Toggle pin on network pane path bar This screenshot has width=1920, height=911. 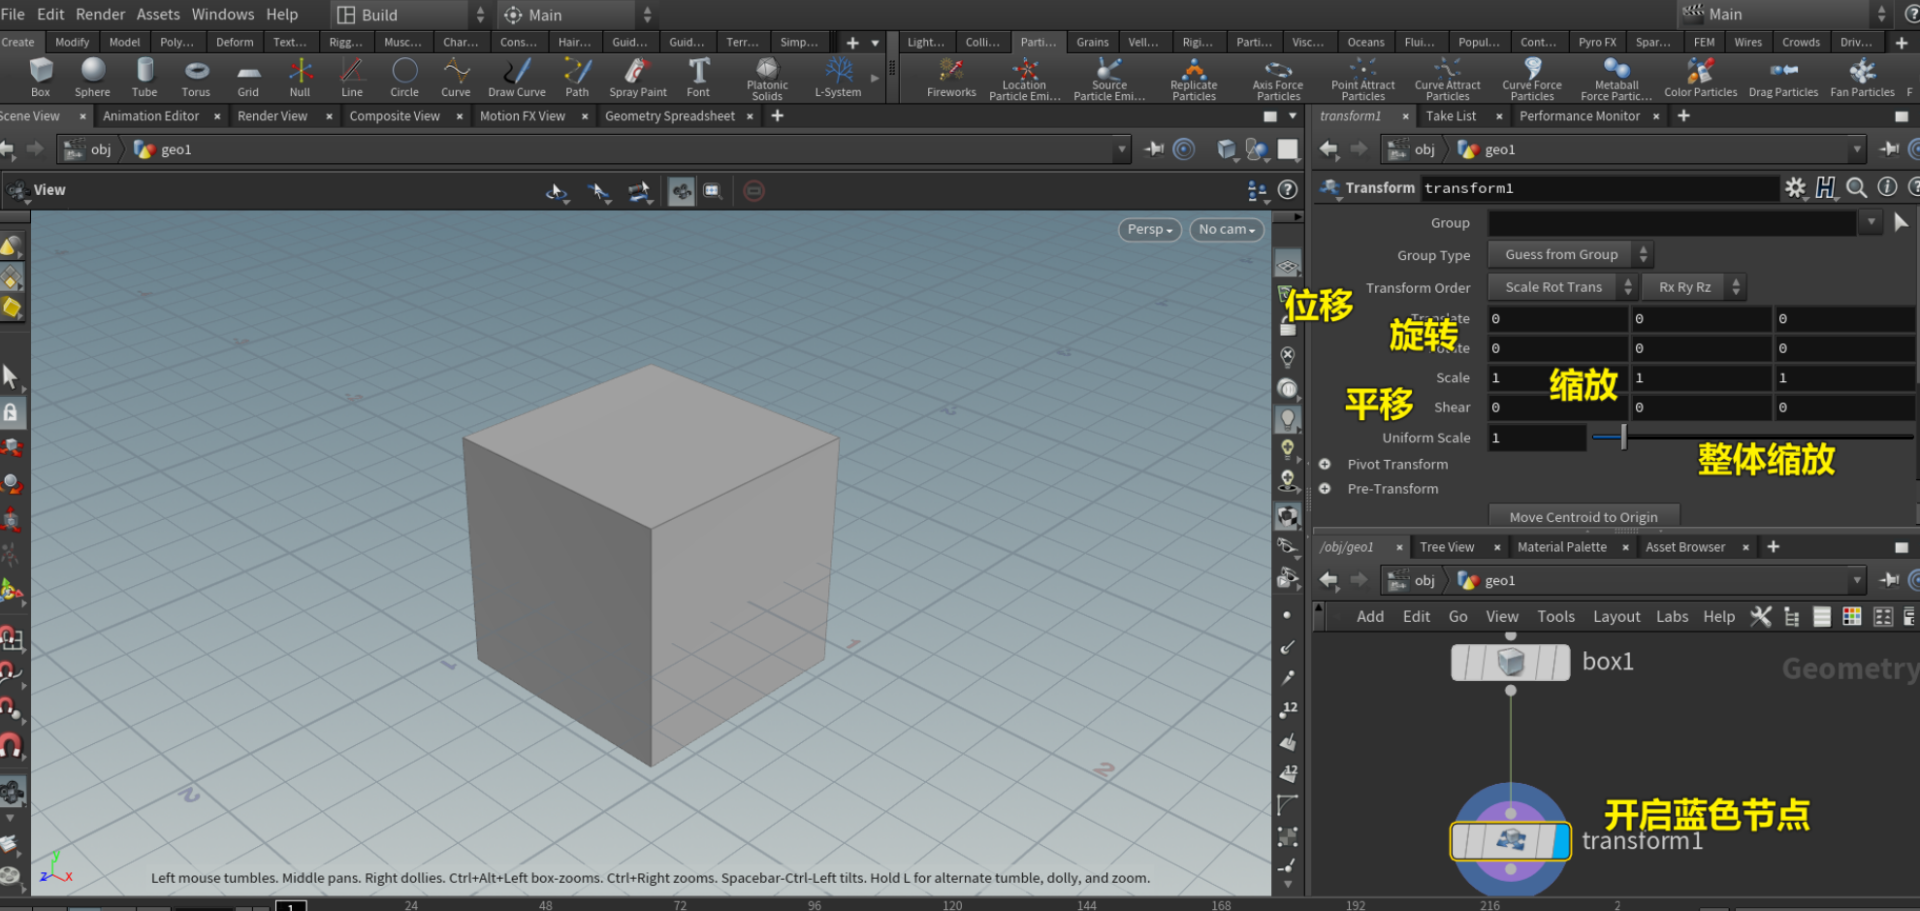(x=1889, y=580)
